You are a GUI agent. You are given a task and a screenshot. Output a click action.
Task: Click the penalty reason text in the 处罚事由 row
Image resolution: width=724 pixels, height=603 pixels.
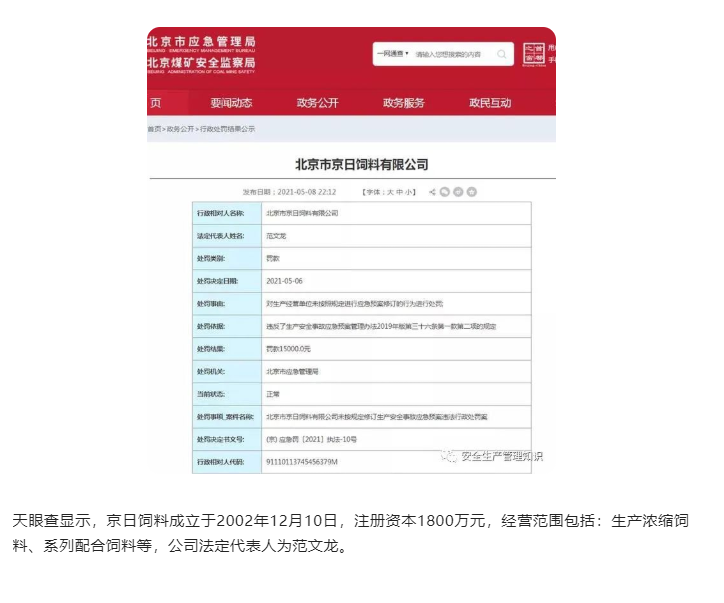coord(355,304)
